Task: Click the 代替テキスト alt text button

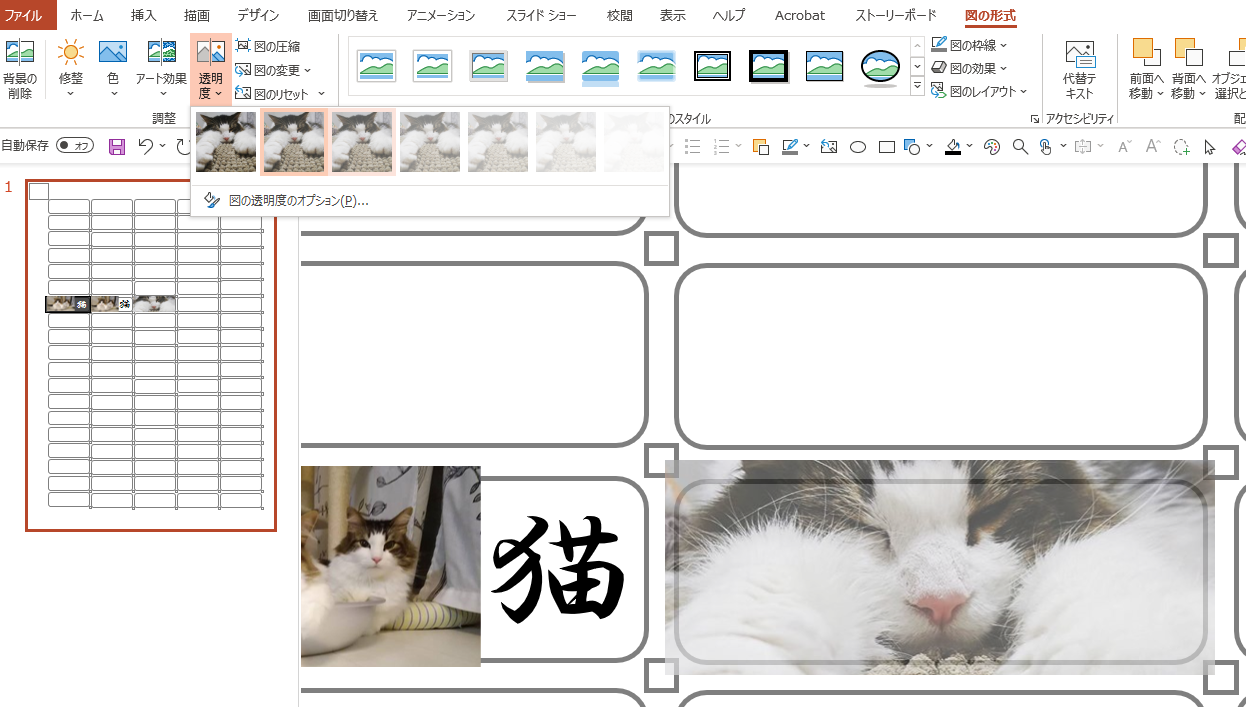Action: pos(1079,70)
